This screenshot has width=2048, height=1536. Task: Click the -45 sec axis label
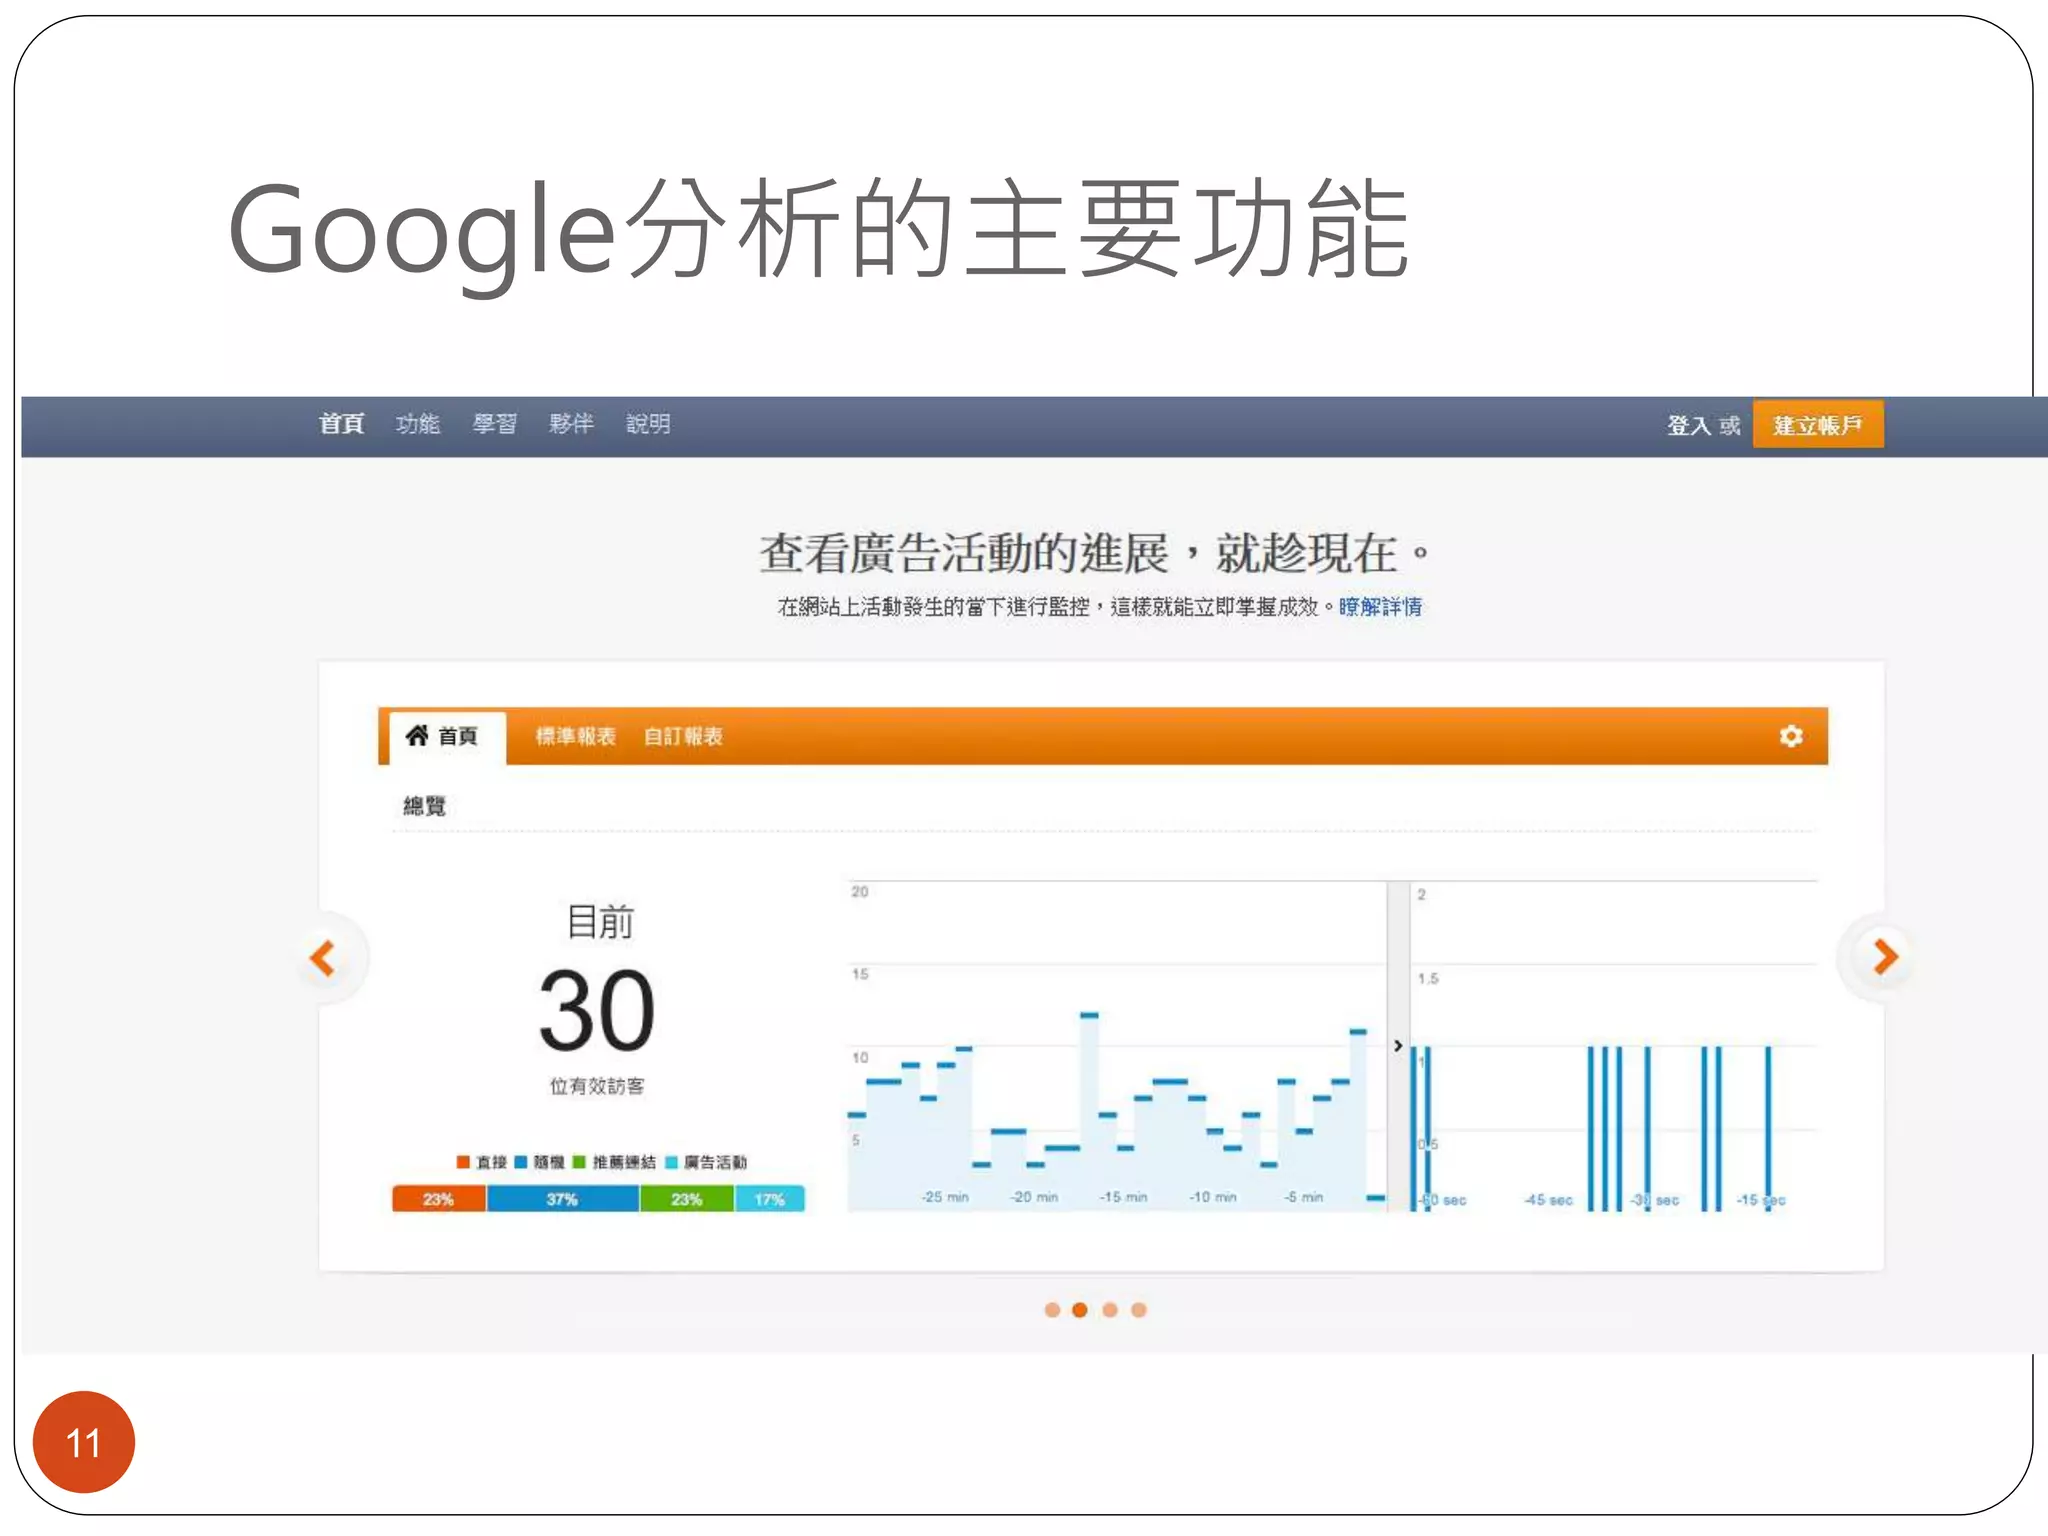pos(1548,1199)
